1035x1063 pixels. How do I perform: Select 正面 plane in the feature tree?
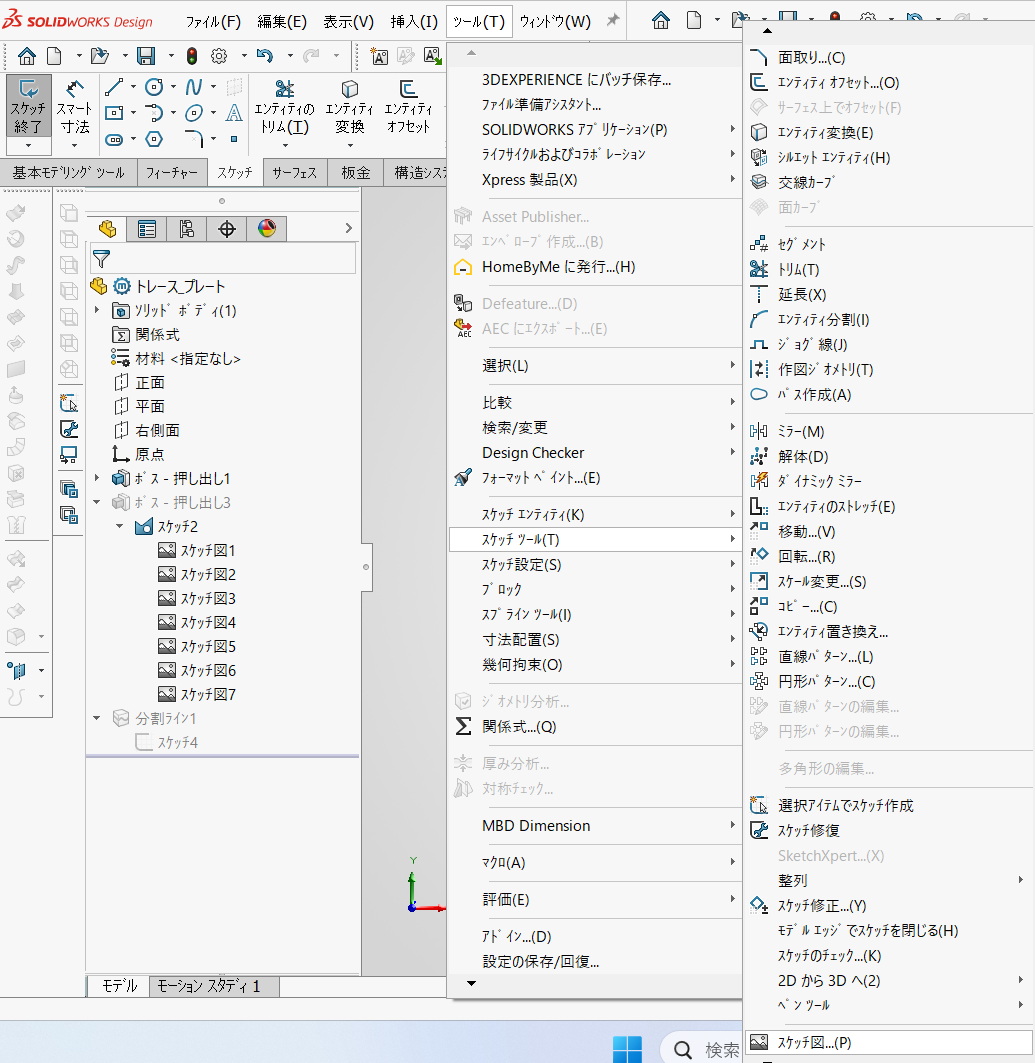[x=139, y=383]
